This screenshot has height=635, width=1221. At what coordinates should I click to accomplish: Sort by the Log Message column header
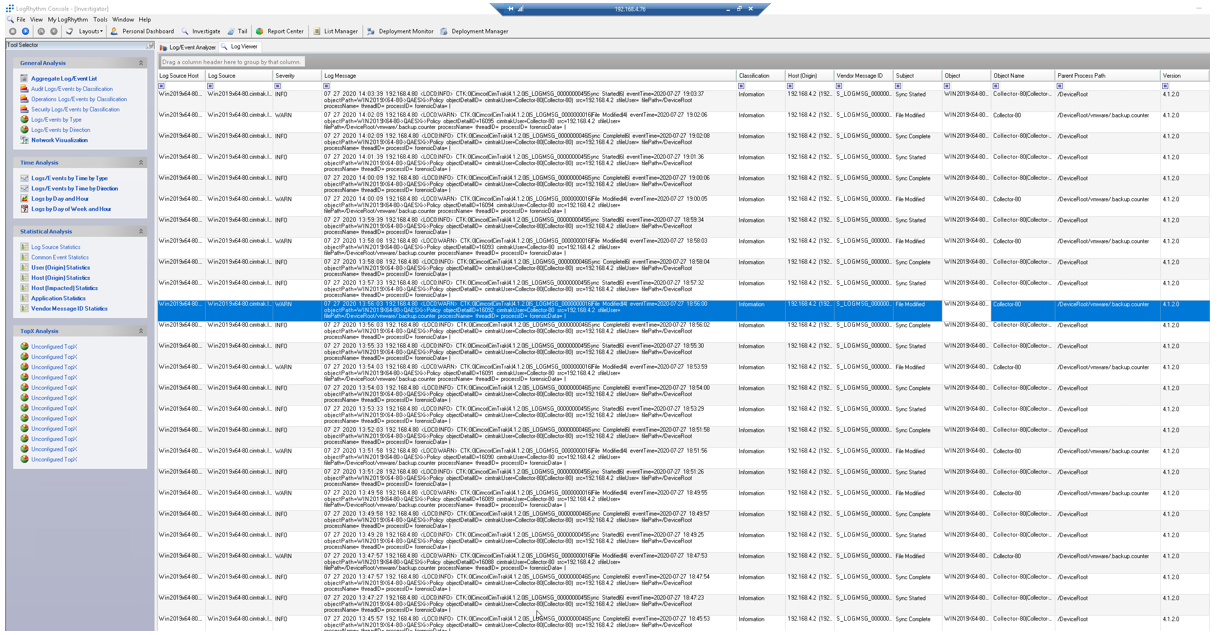coord(528,76)
